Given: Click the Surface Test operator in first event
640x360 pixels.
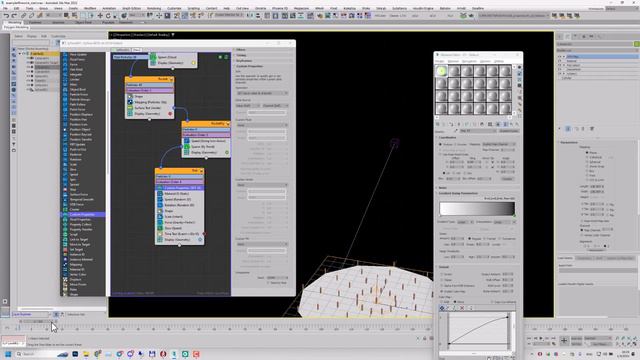Looking at the screenshot, I should click(149, 108).
